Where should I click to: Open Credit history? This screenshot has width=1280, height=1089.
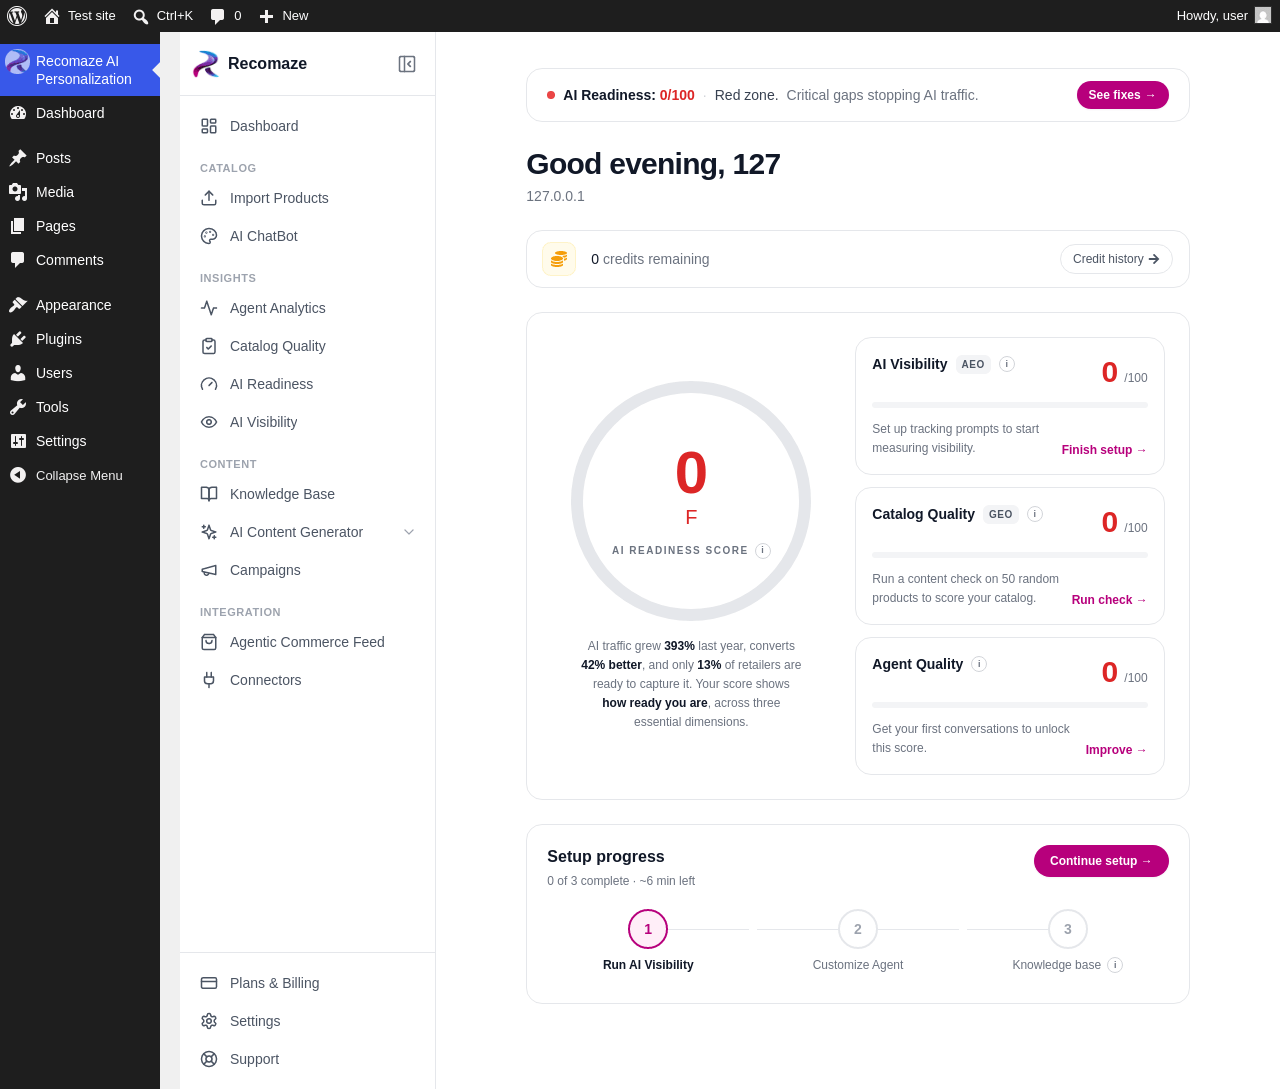[1116, 259]
